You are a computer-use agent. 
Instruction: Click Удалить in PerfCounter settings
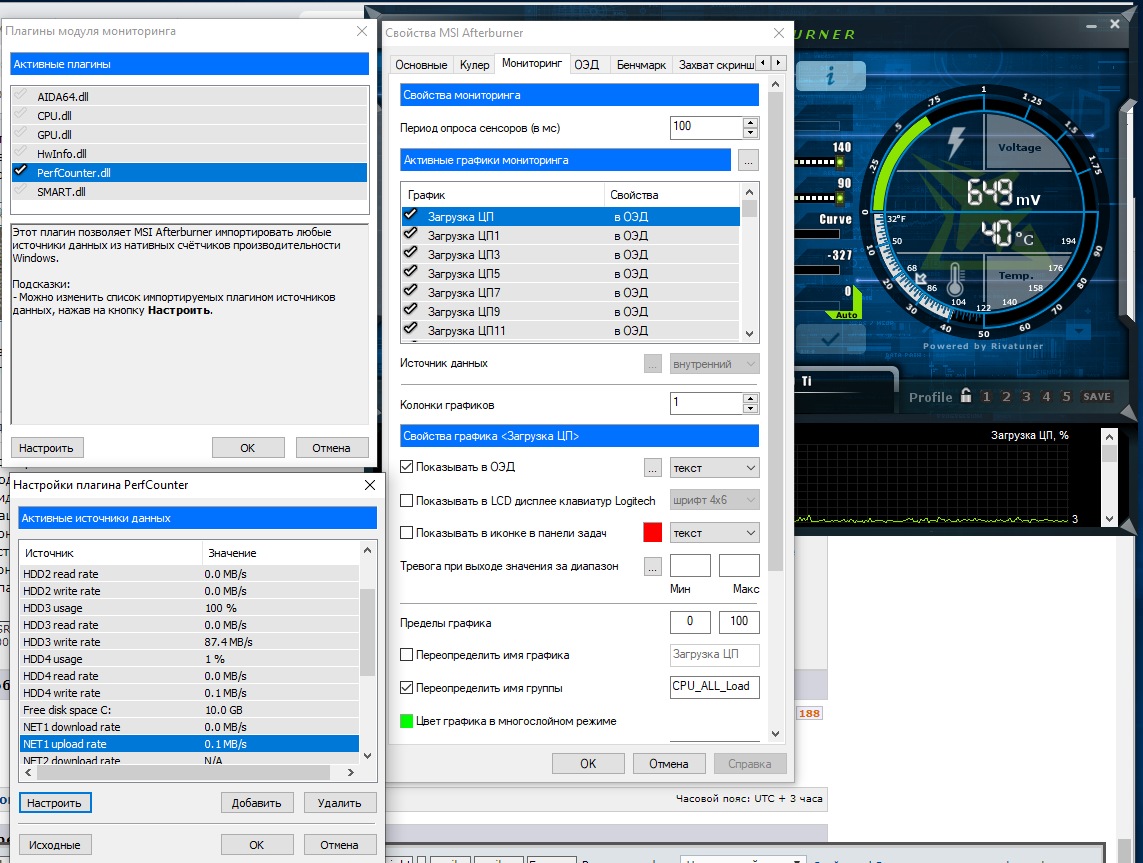coord(340,803)
